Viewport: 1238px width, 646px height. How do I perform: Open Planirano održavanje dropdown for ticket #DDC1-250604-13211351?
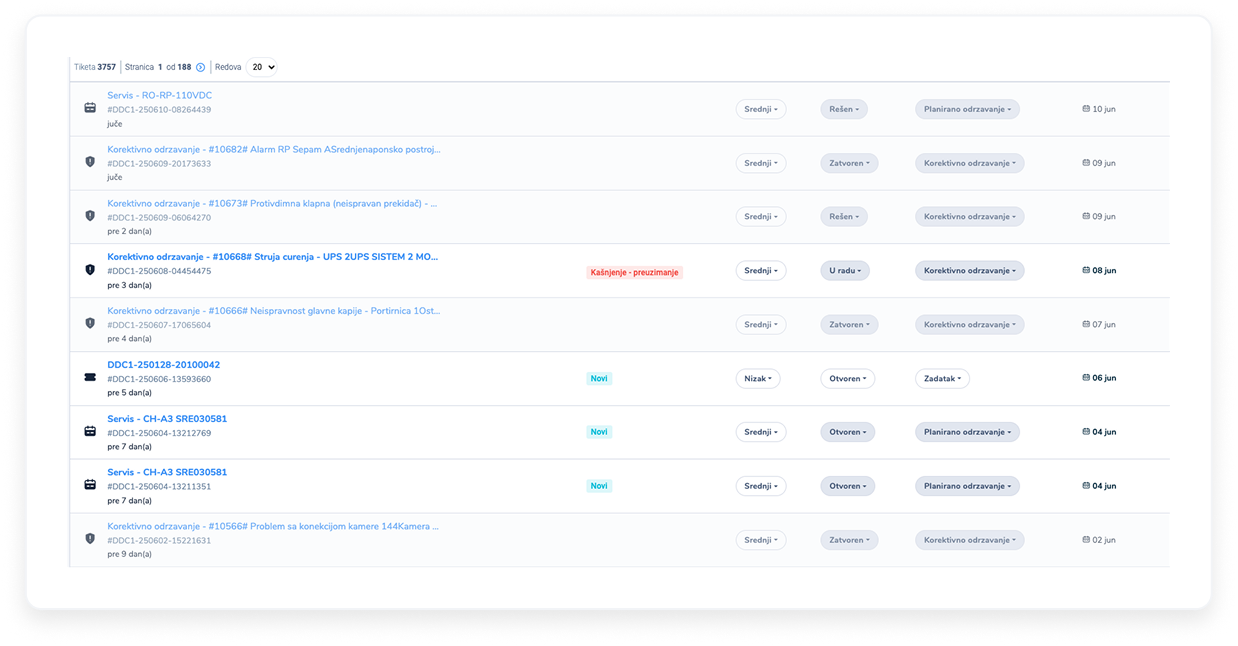(967, 486)
